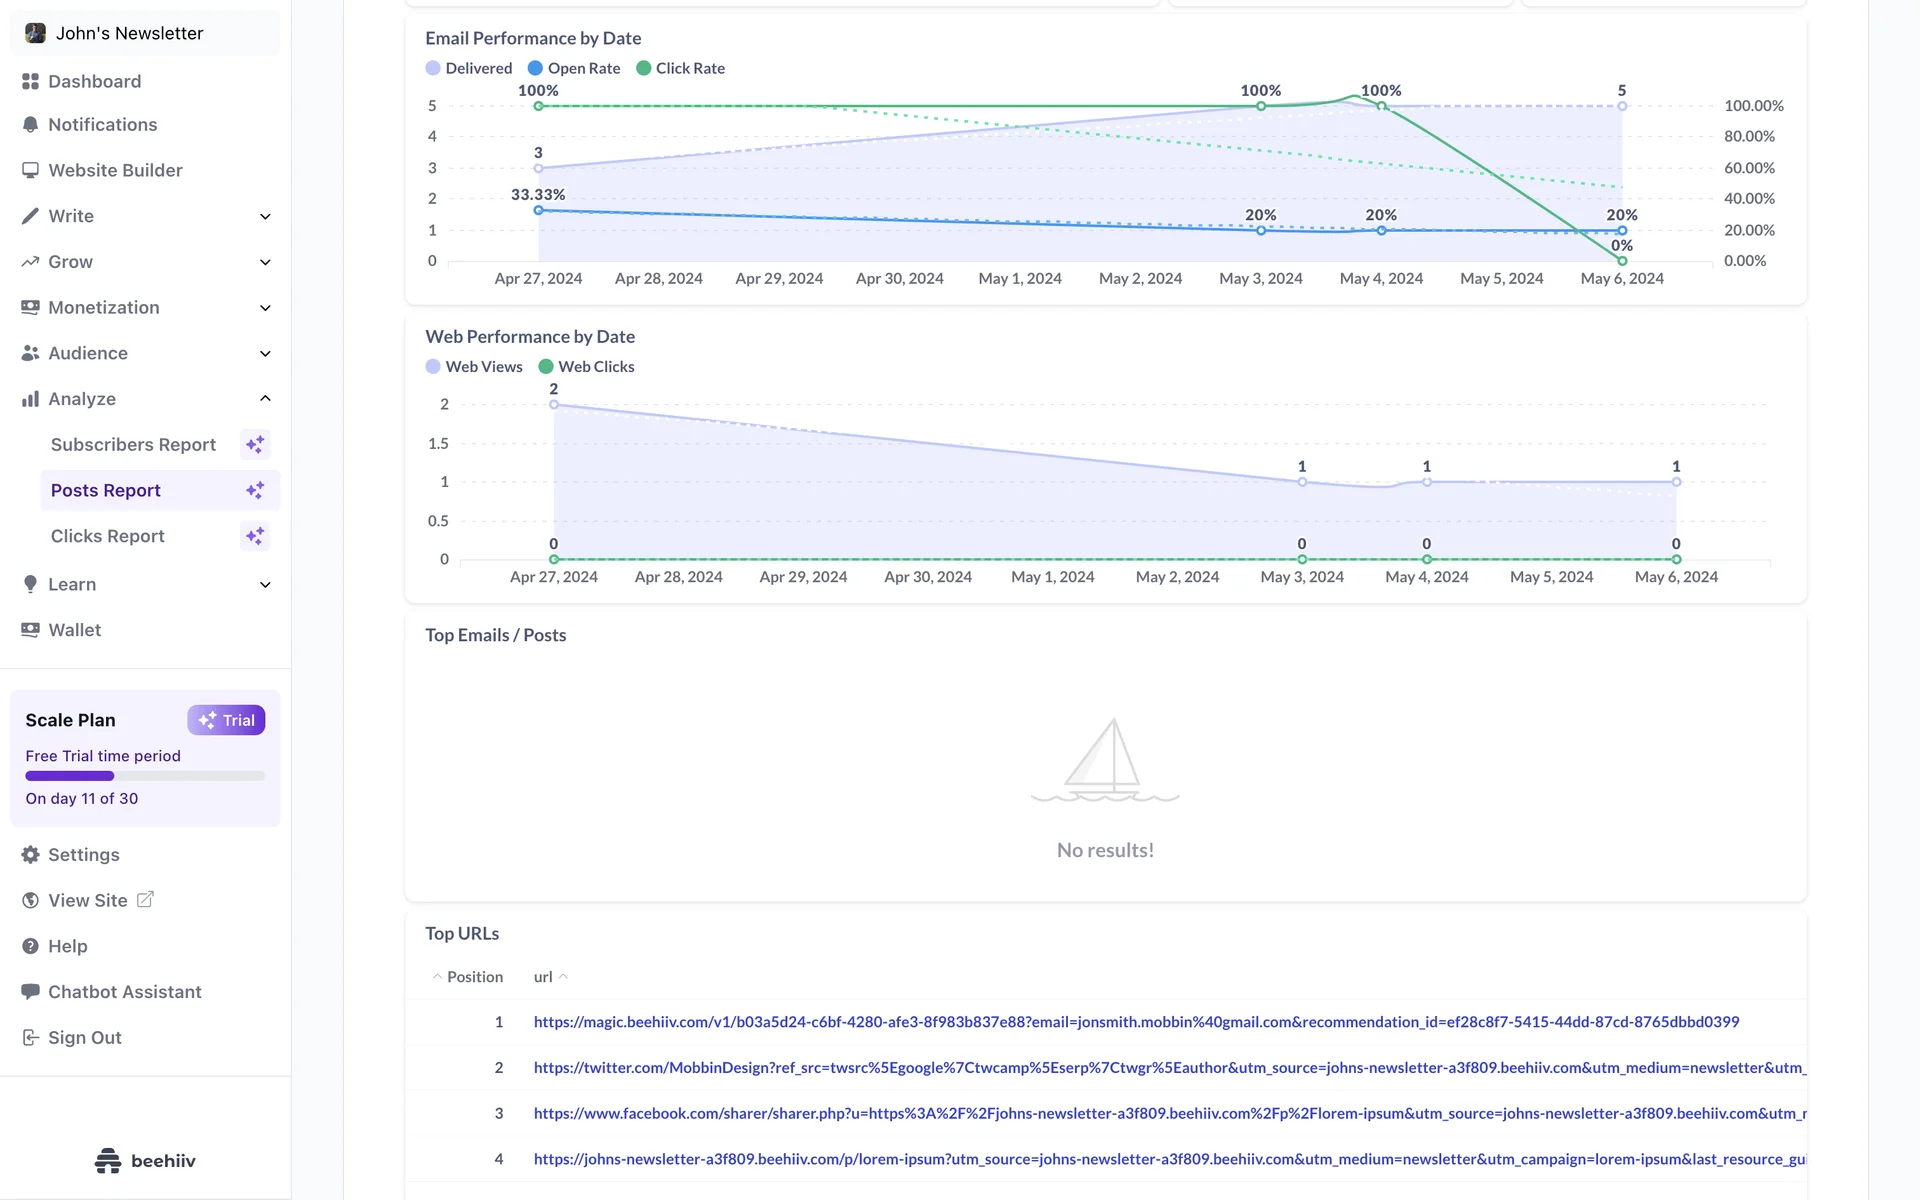This screenshot has height=1200, width=1920.
Task: Click sparkle icon beside Clicks Report
Action: [x=255, y=536]
